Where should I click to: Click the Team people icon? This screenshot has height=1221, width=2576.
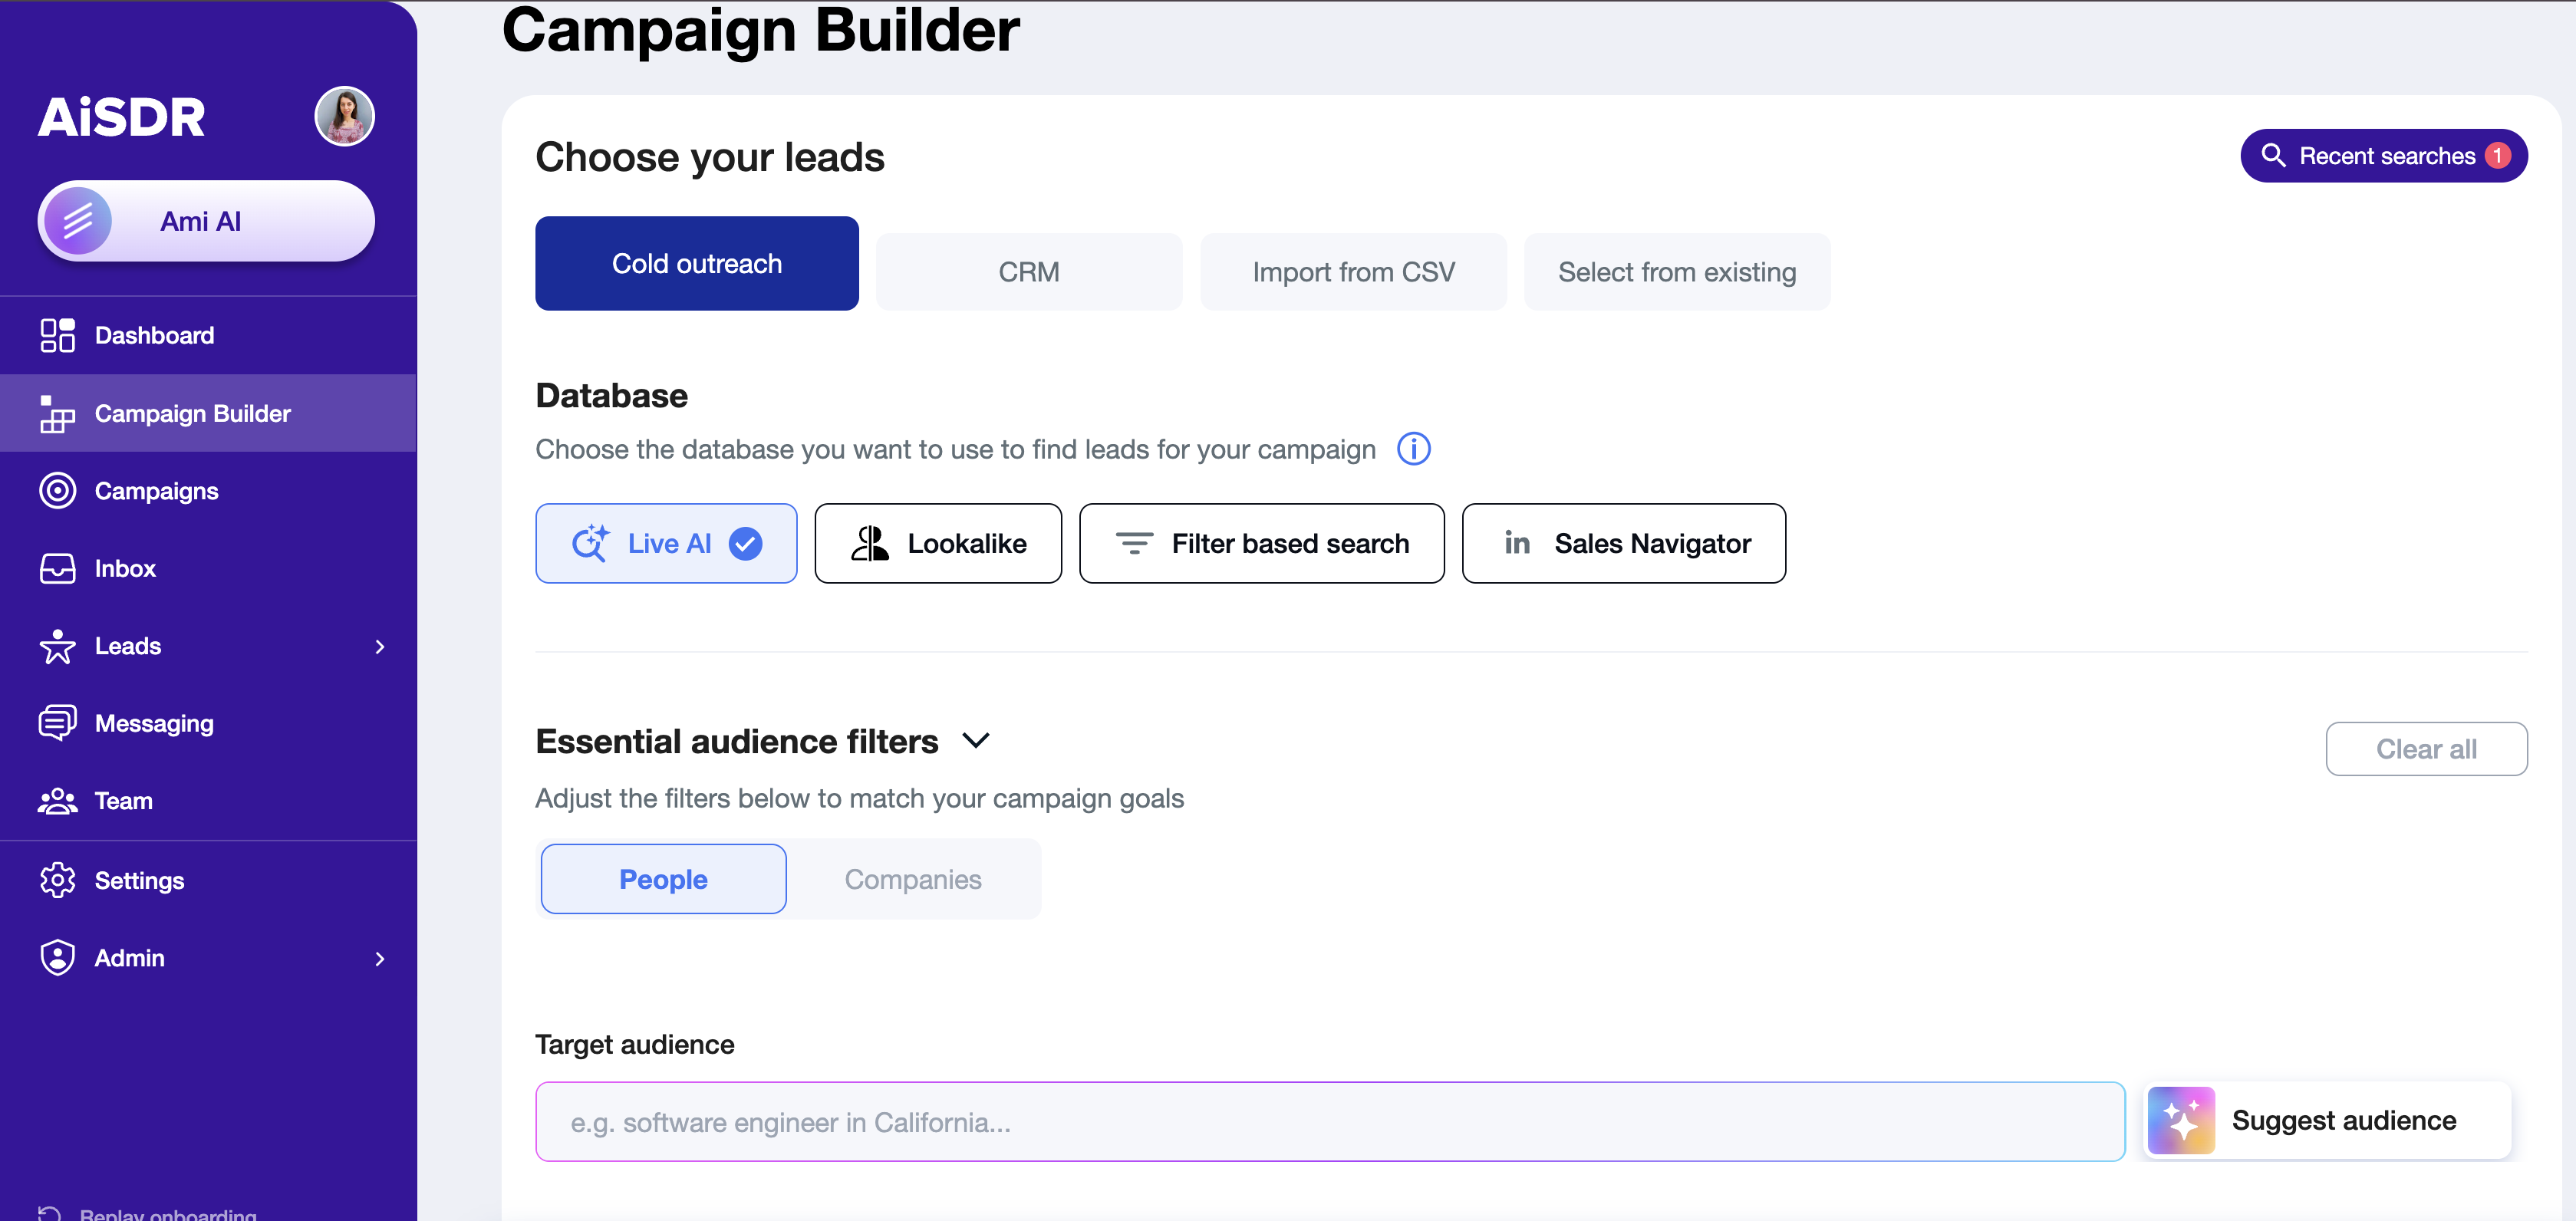coord(57,801)
